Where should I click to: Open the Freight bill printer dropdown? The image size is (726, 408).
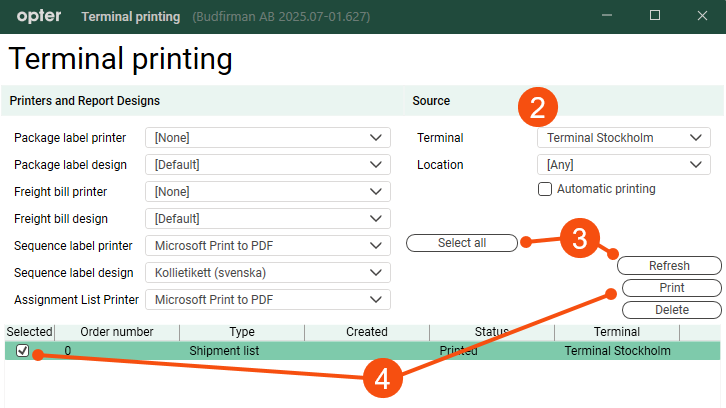(267, 192)
